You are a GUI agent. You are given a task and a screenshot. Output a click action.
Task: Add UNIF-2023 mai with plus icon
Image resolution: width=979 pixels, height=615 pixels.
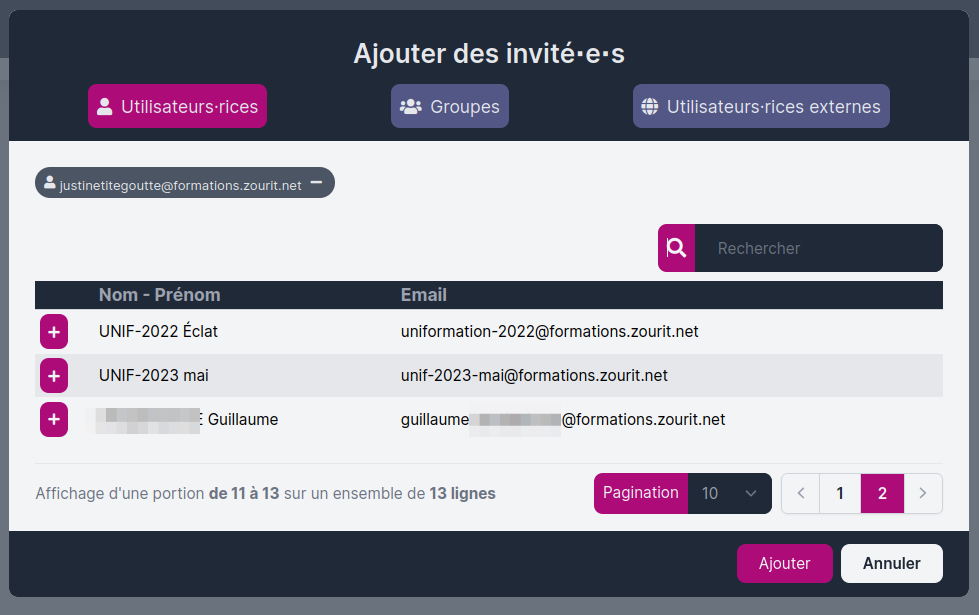[54, 376]
